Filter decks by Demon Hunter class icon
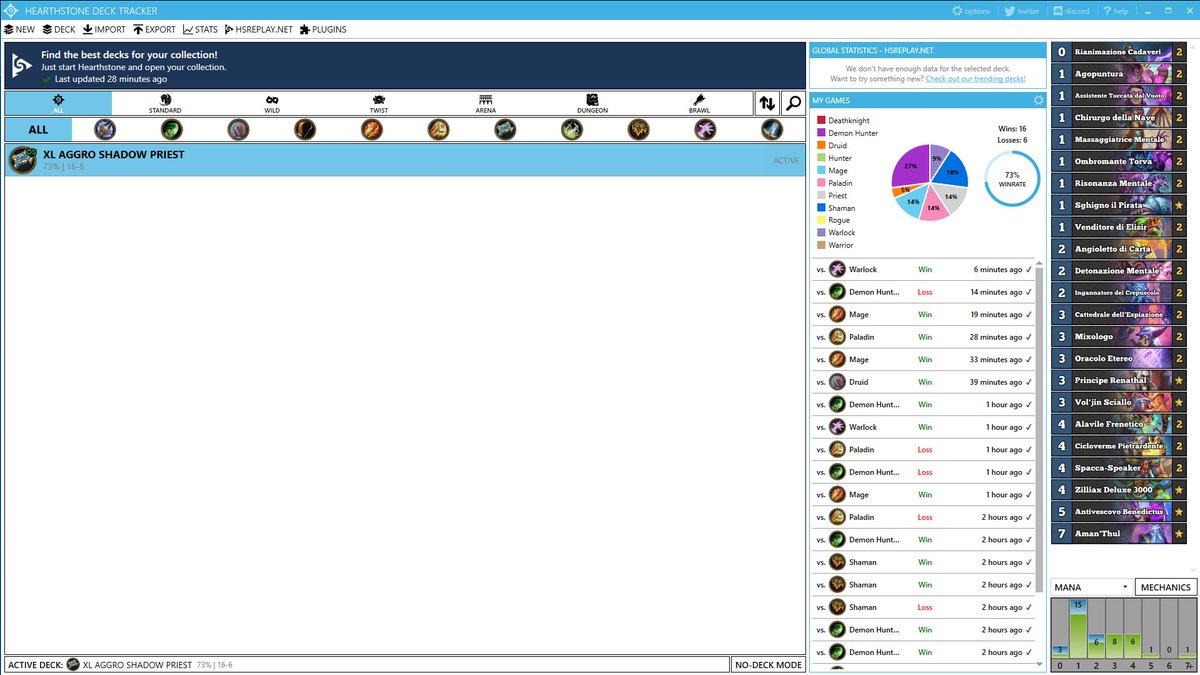 [x=172, y=129]
